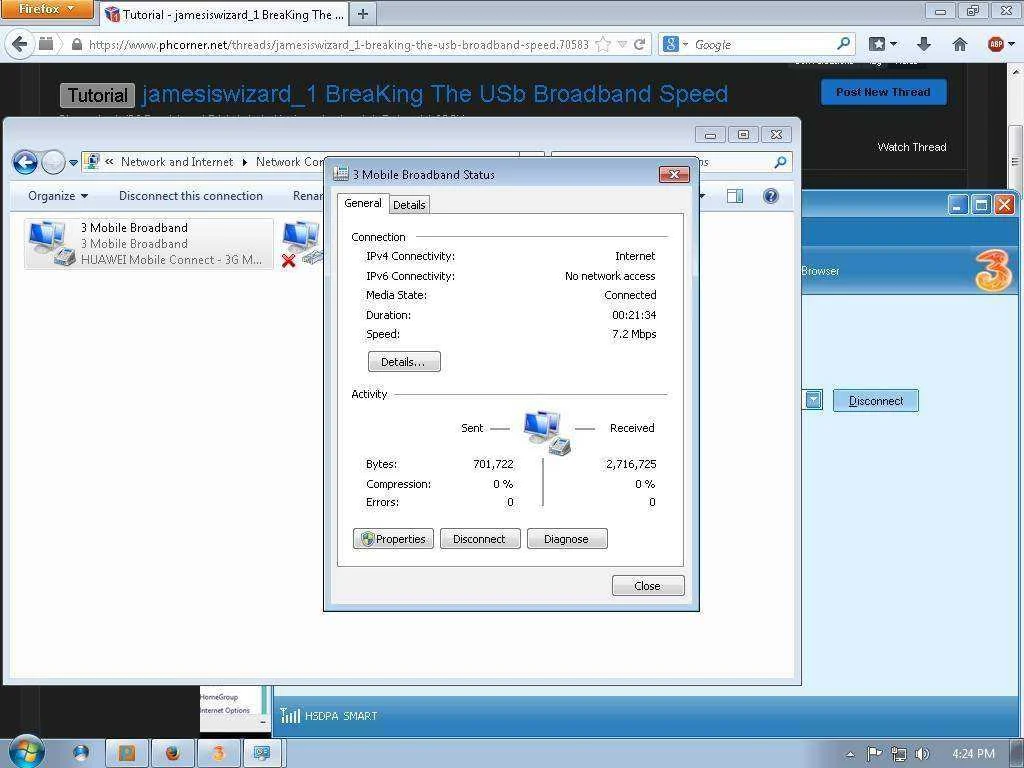
Task: Click the HSDPA SMART signal bars icon
Action: 290,716
